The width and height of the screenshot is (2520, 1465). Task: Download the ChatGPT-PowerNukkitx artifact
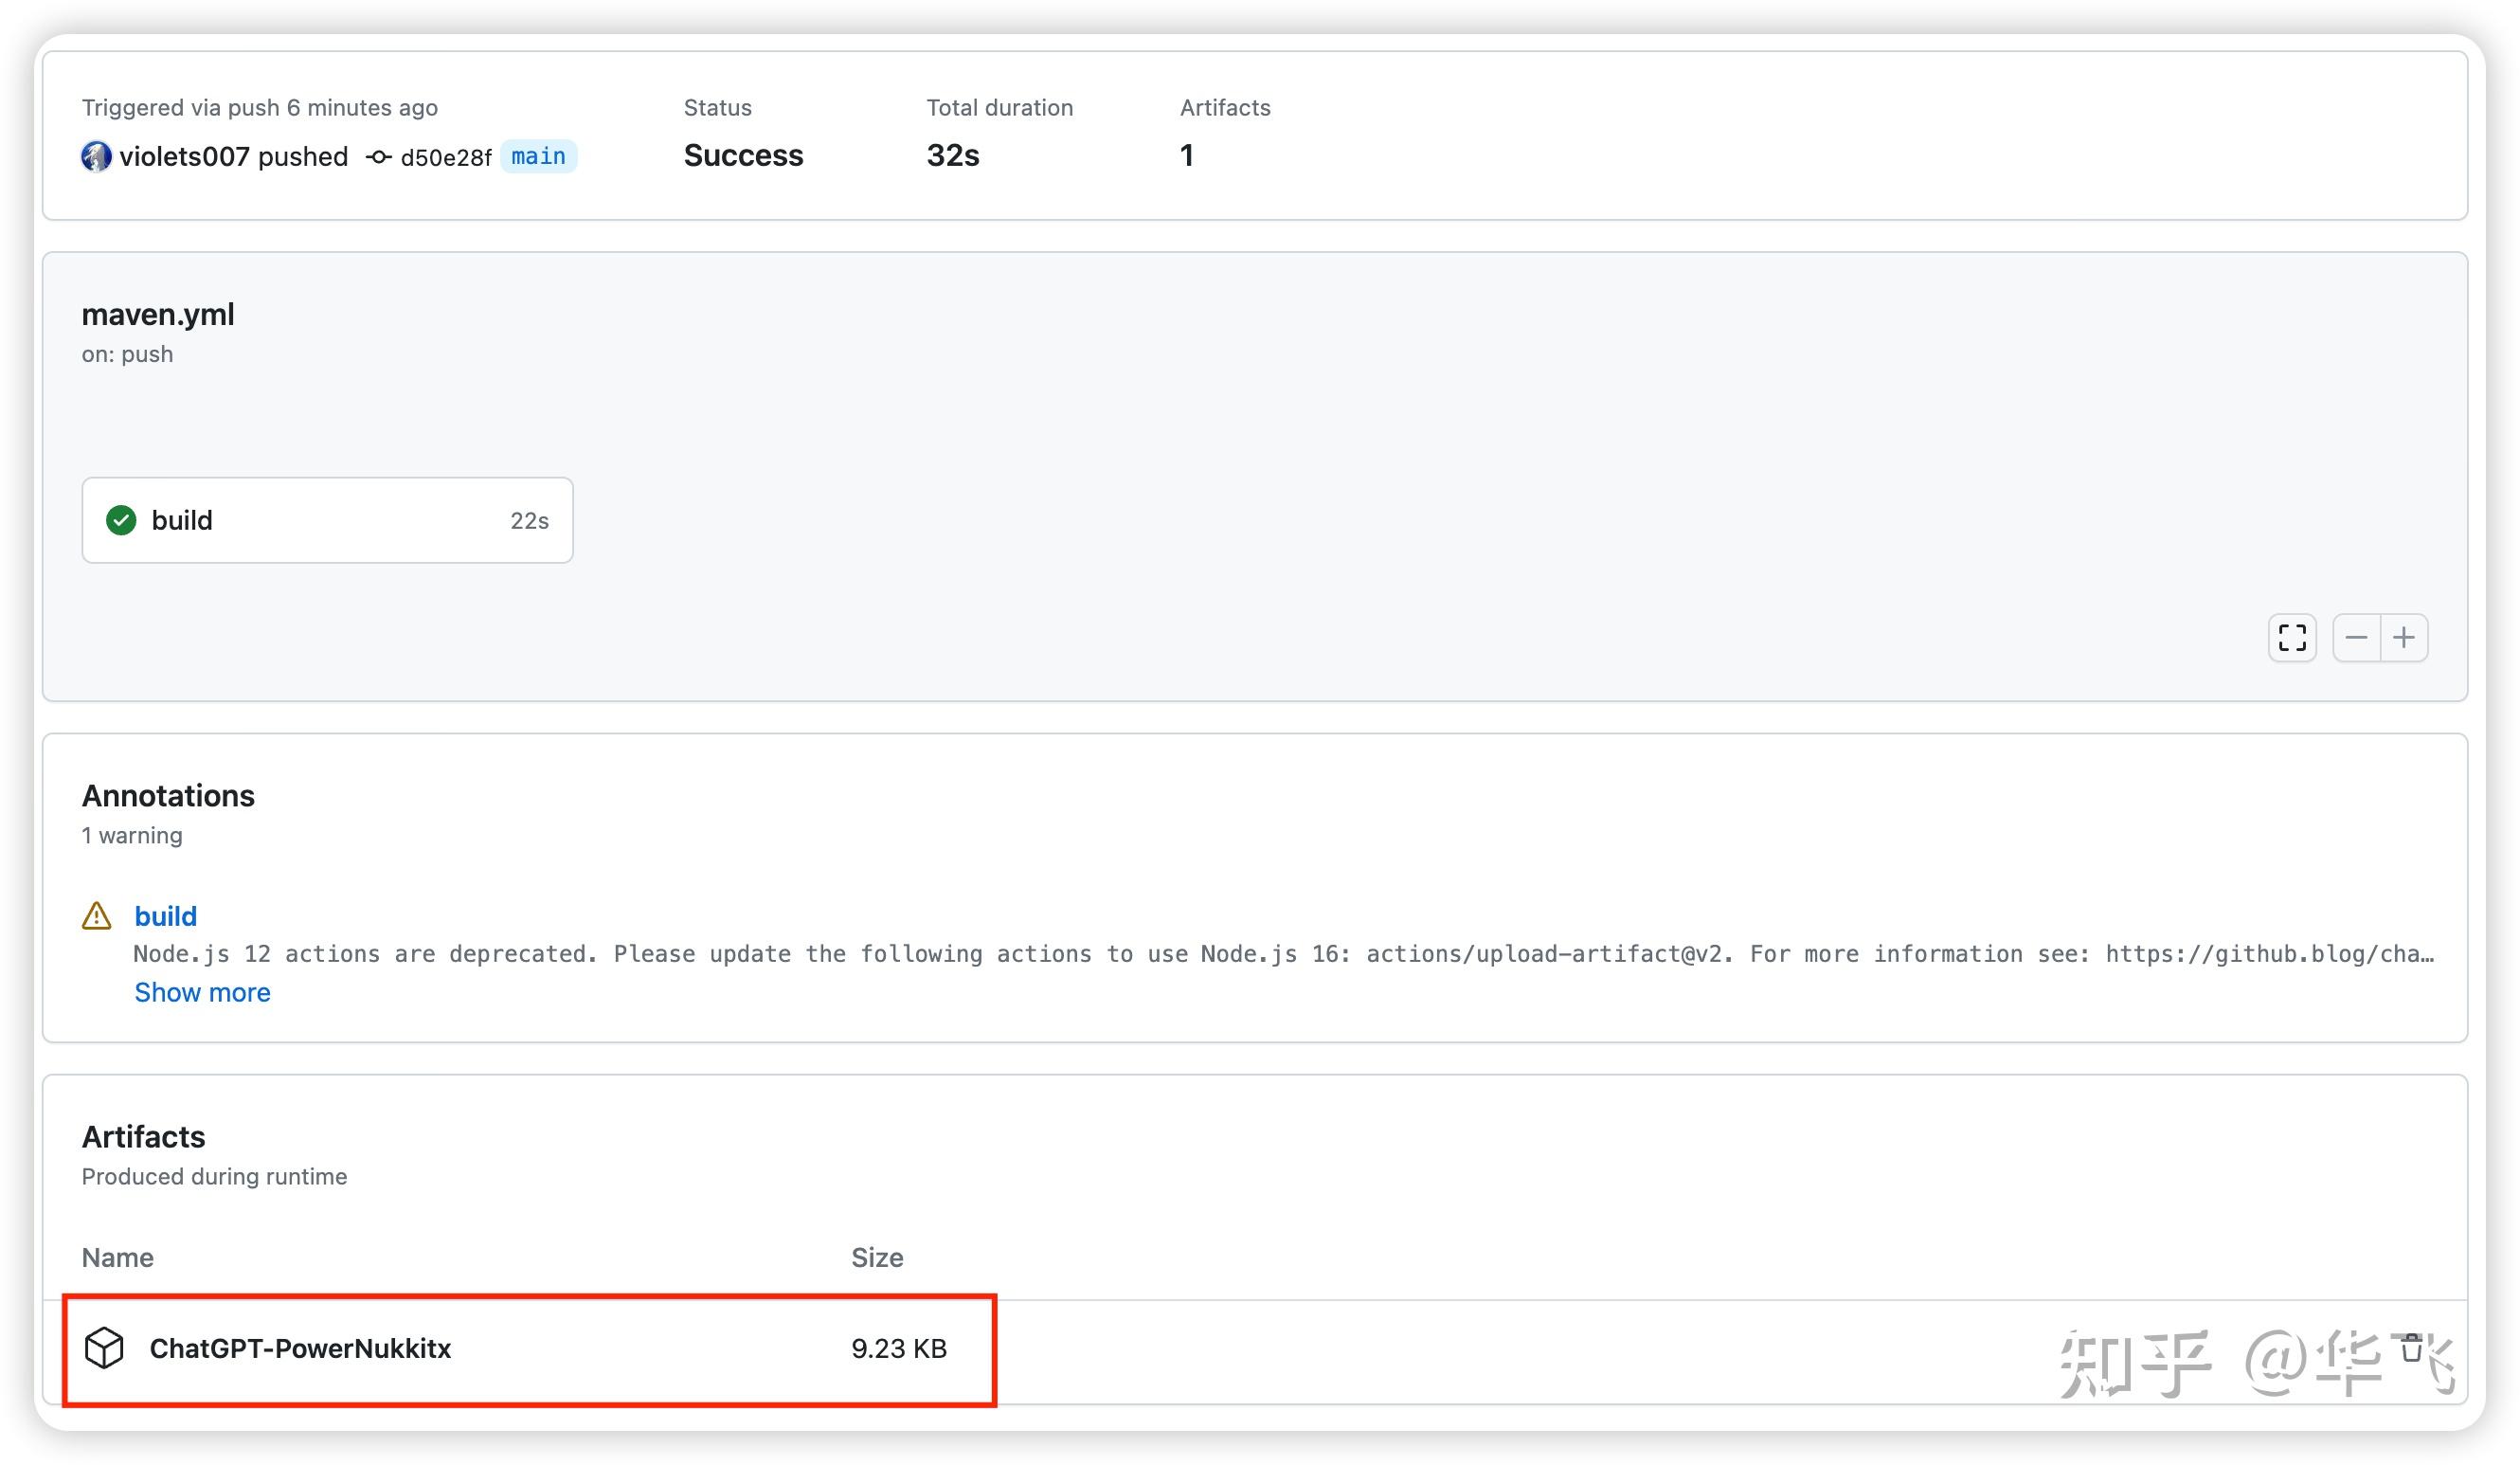pyautogui.click(x=300, y=1349)
